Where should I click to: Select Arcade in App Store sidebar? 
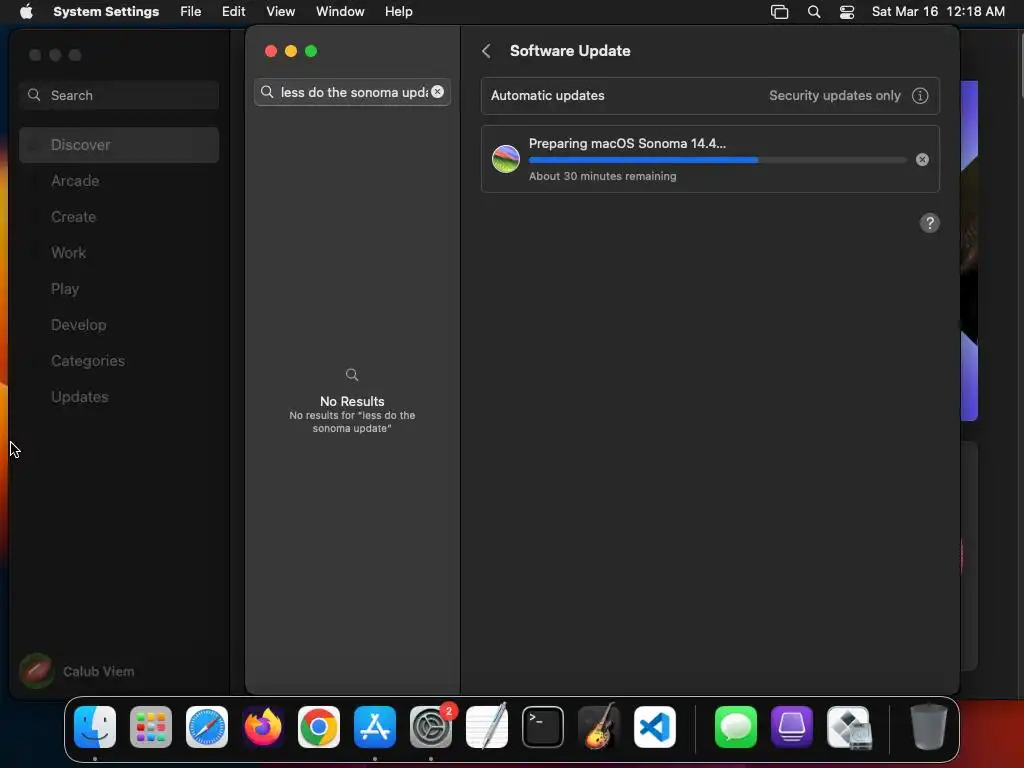pyautogui.click(x=119, y=181)
